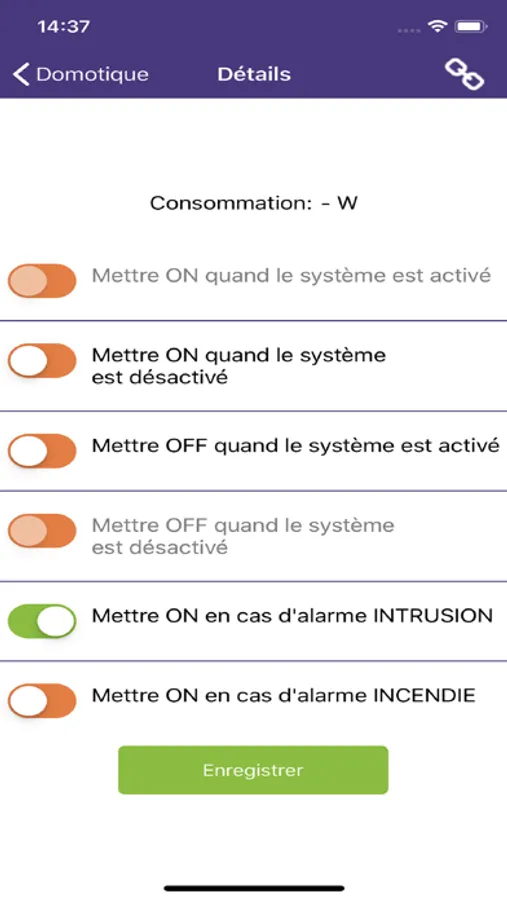Tap the home indicator bar
507x900 pixels.
pos(254,888)
